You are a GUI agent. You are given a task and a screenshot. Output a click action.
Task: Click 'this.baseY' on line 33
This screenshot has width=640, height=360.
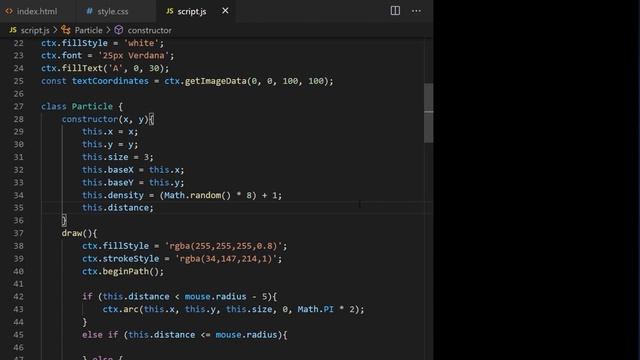pos(108,182)
